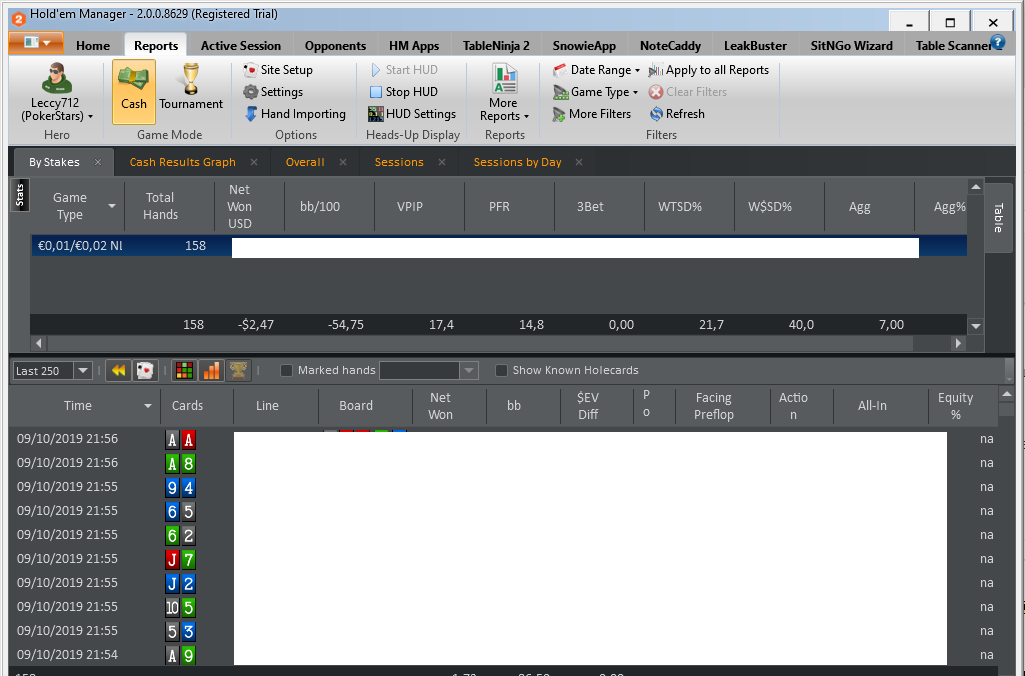Select the €0,01/€0,02 NL stakes row
The width and height of the screenshot is (1025, 676).
(x=499, y=246)
